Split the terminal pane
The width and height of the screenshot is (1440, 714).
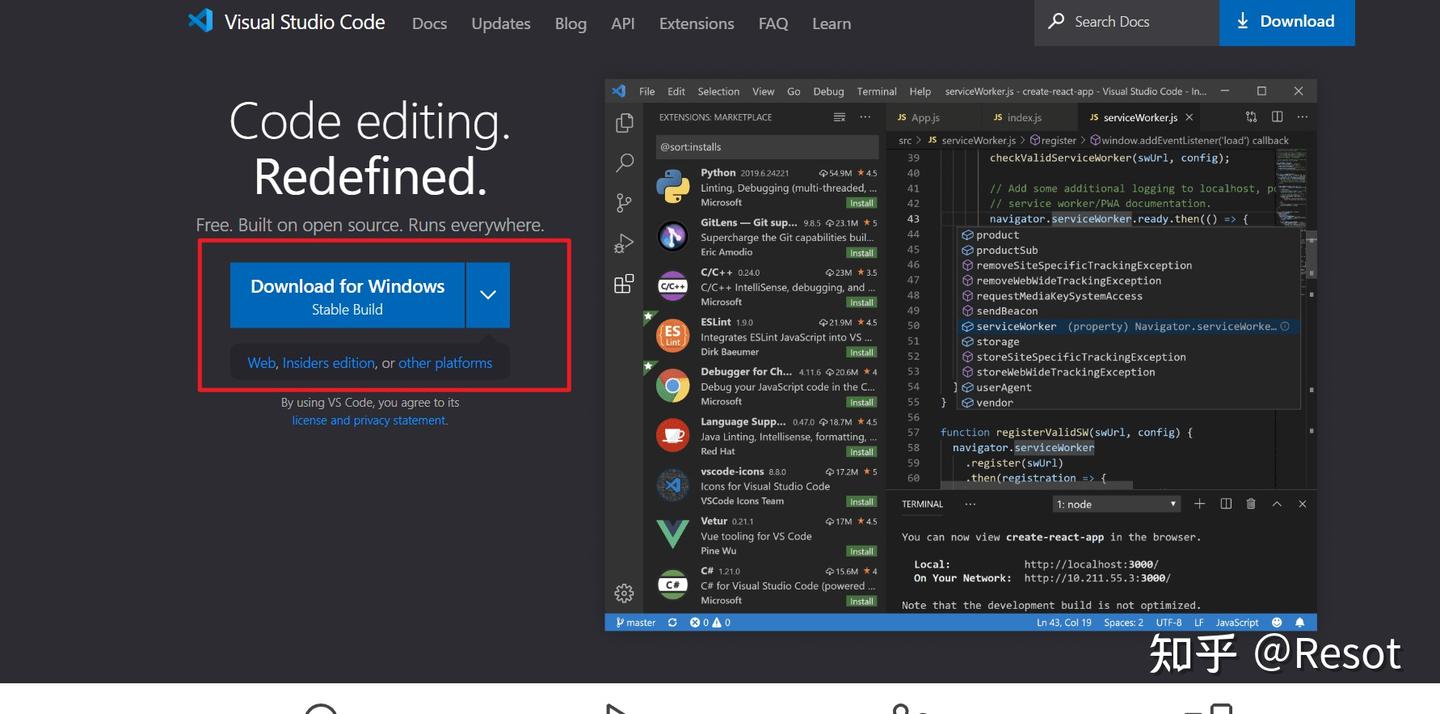1225,503
